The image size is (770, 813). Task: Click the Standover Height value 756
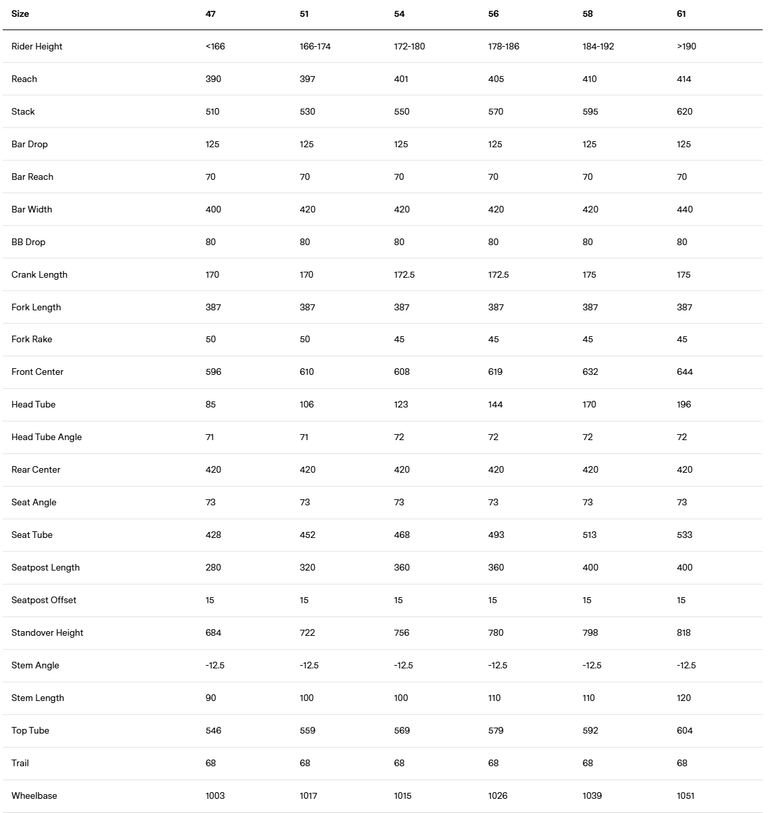(402, 633)
